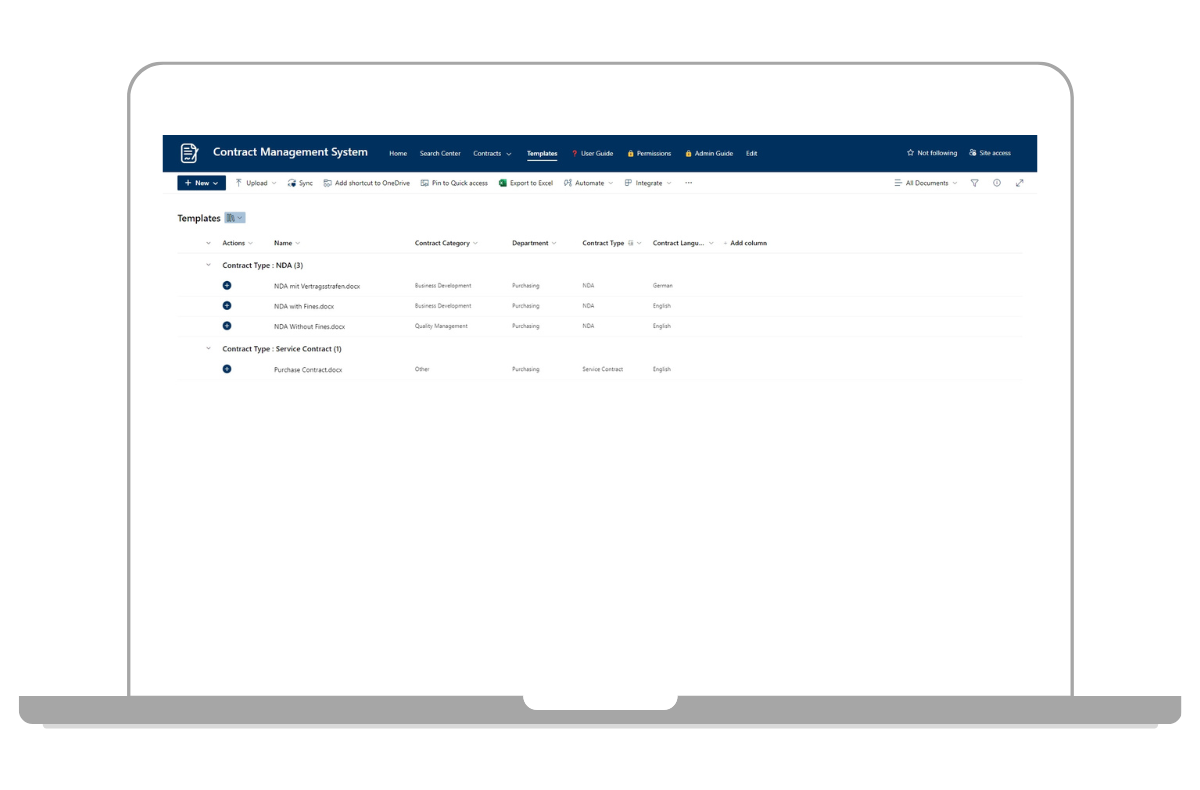Click the Edit navigation link
This screenshot has width=1200, height=790.
751,154
